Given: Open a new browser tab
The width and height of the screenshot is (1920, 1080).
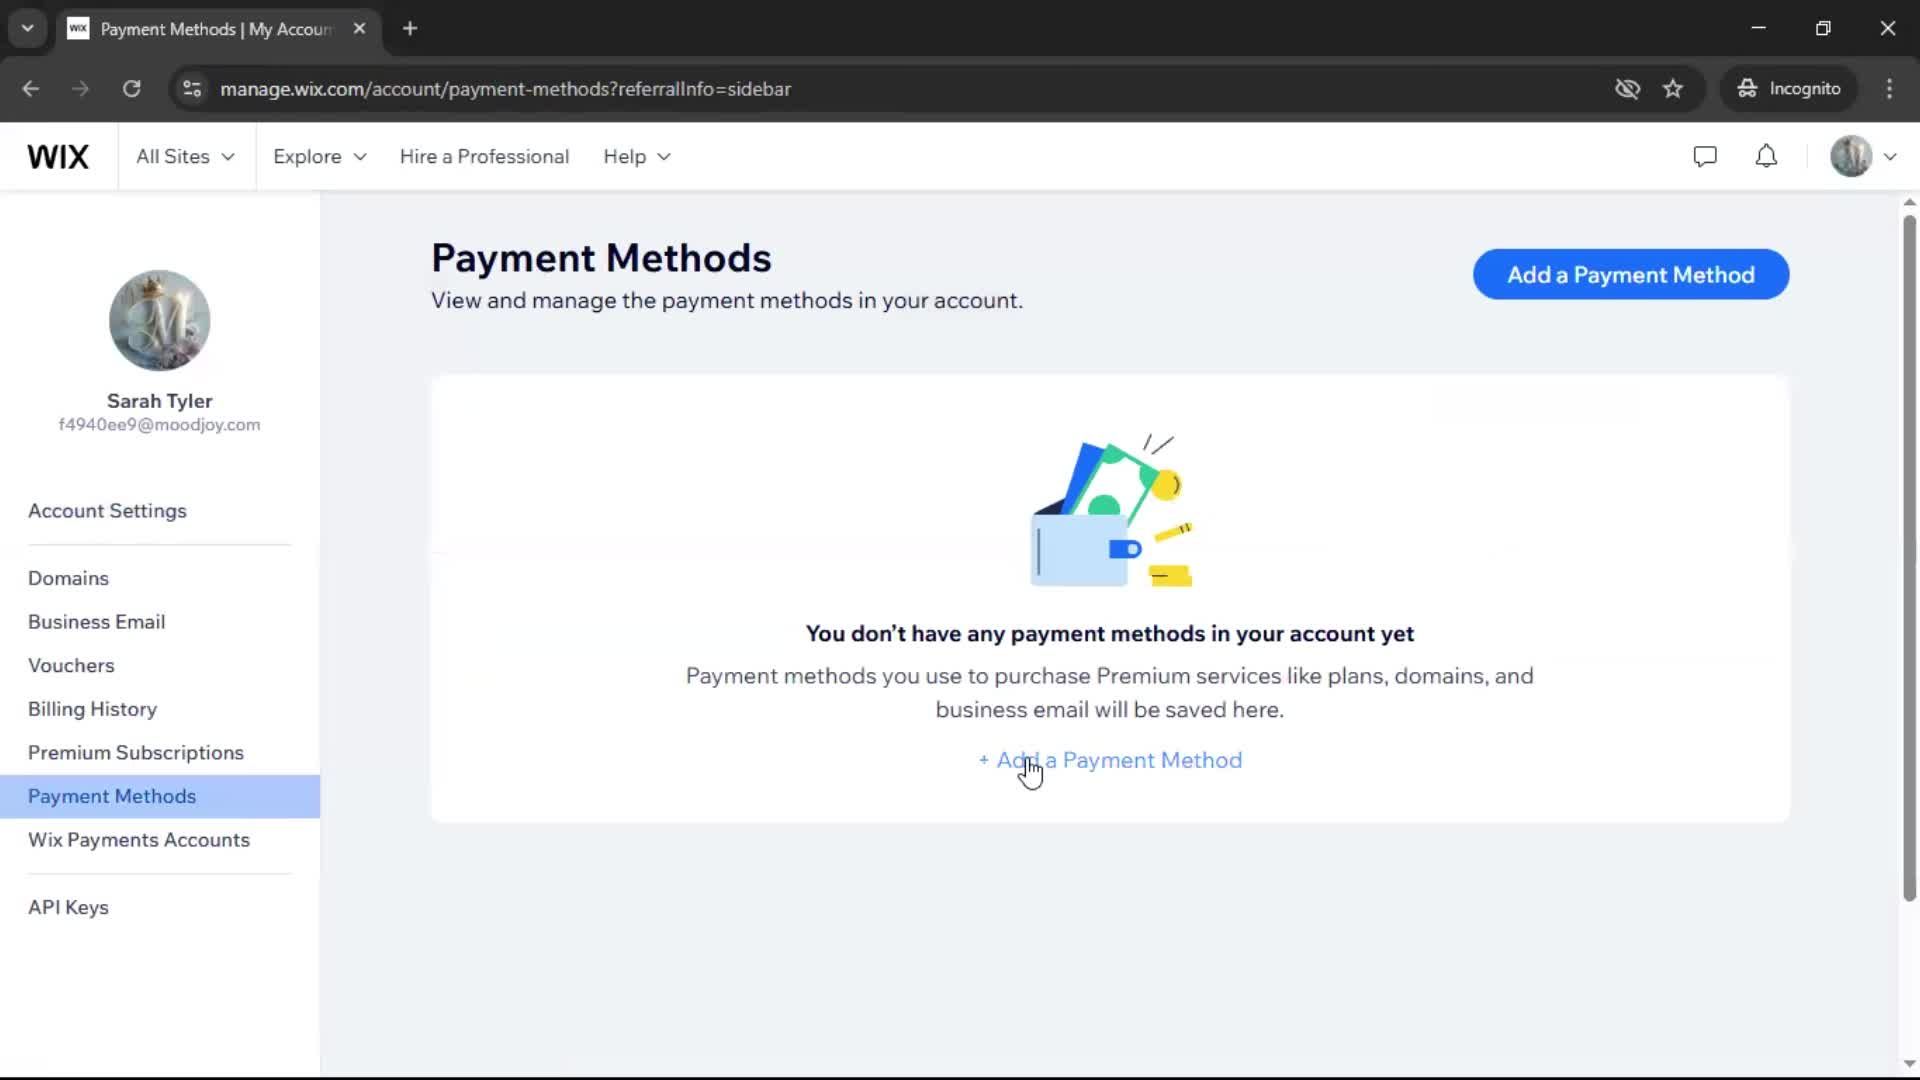Looking at the screenshot, I should point(410,29).
